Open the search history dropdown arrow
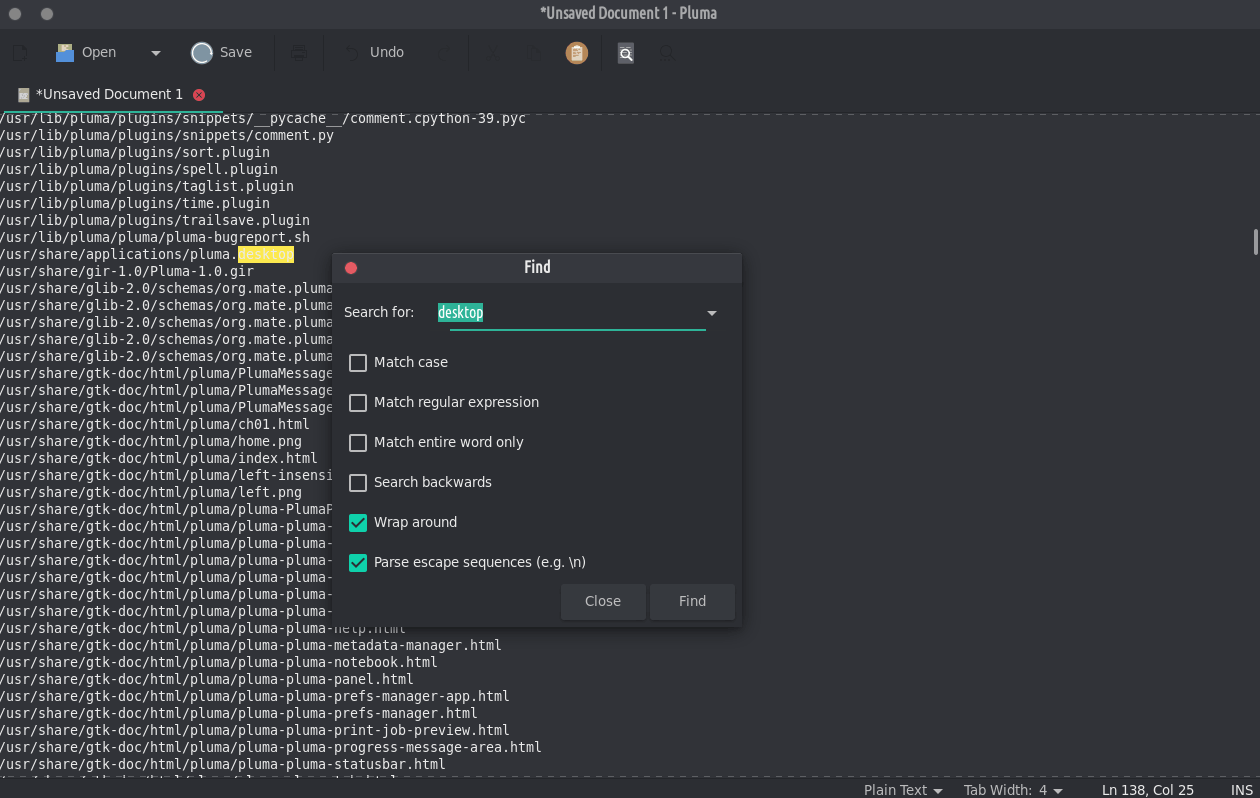1260x798 pixels. coord(712,313)
